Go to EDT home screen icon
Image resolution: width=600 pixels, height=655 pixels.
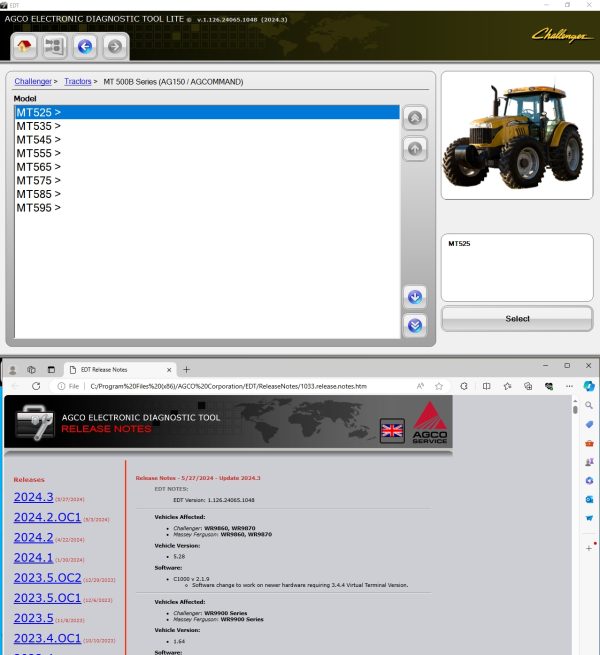pos(24,46)
